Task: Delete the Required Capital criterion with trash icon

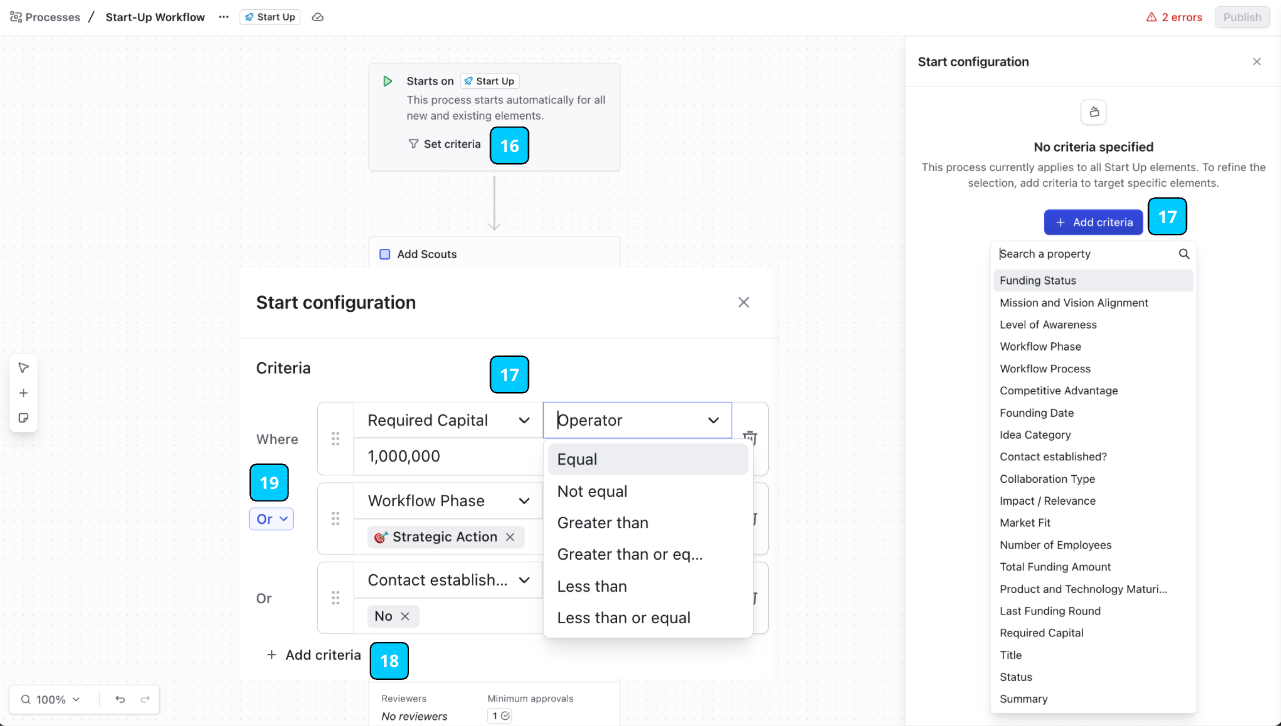Action: [750, 439]
